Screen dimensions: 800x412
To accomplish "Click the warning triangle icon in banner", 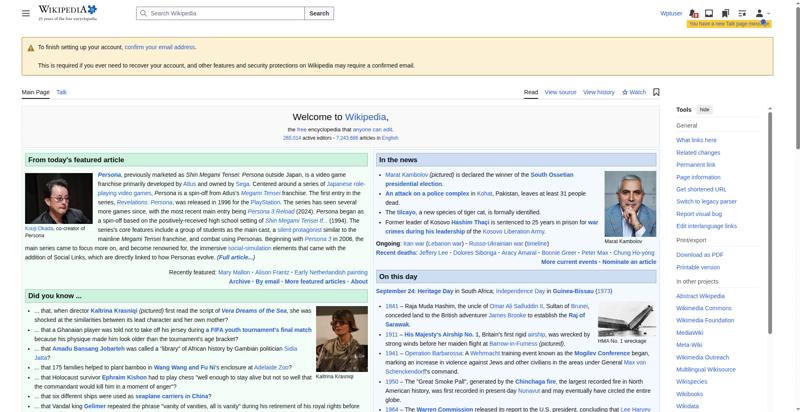I will tap(31, 48).
